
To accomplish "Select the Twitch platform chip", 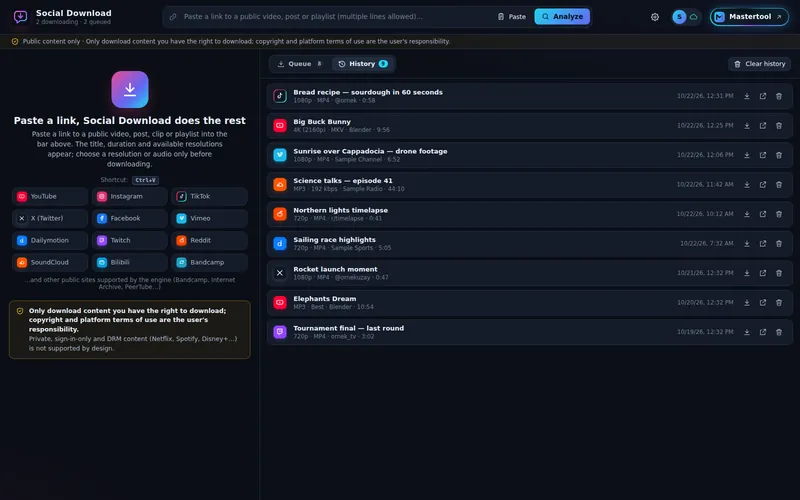I will point(130,240).
